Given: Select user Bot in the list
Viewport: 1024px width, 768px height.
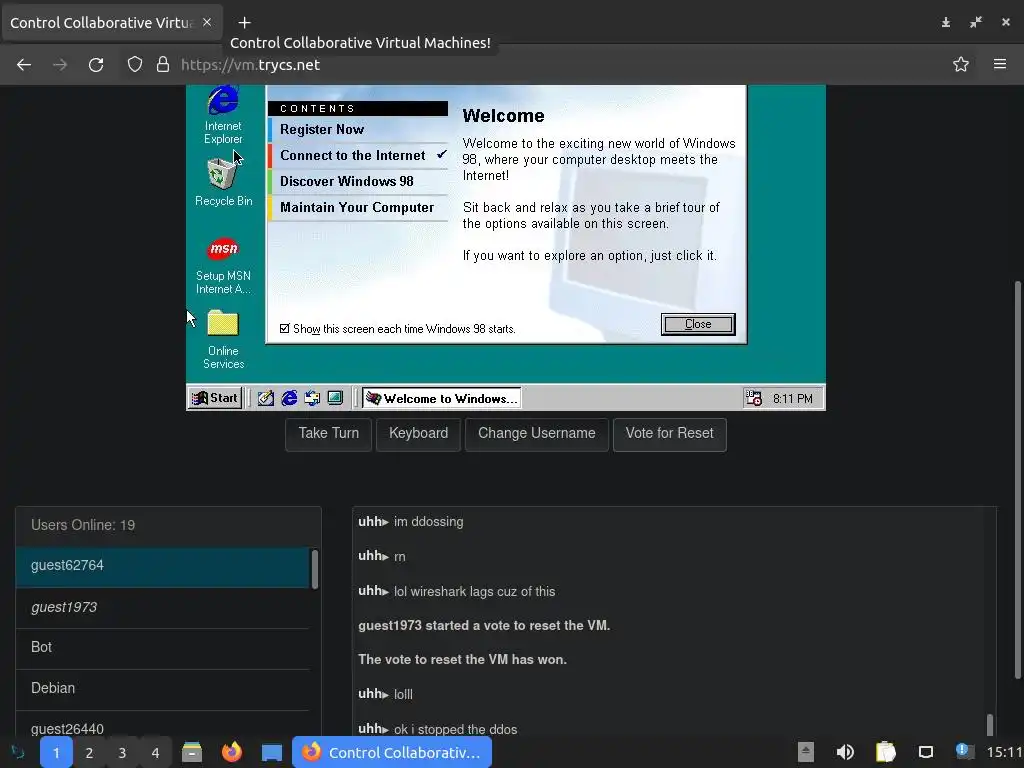Looking at the screenshot, I should (163, 648).
